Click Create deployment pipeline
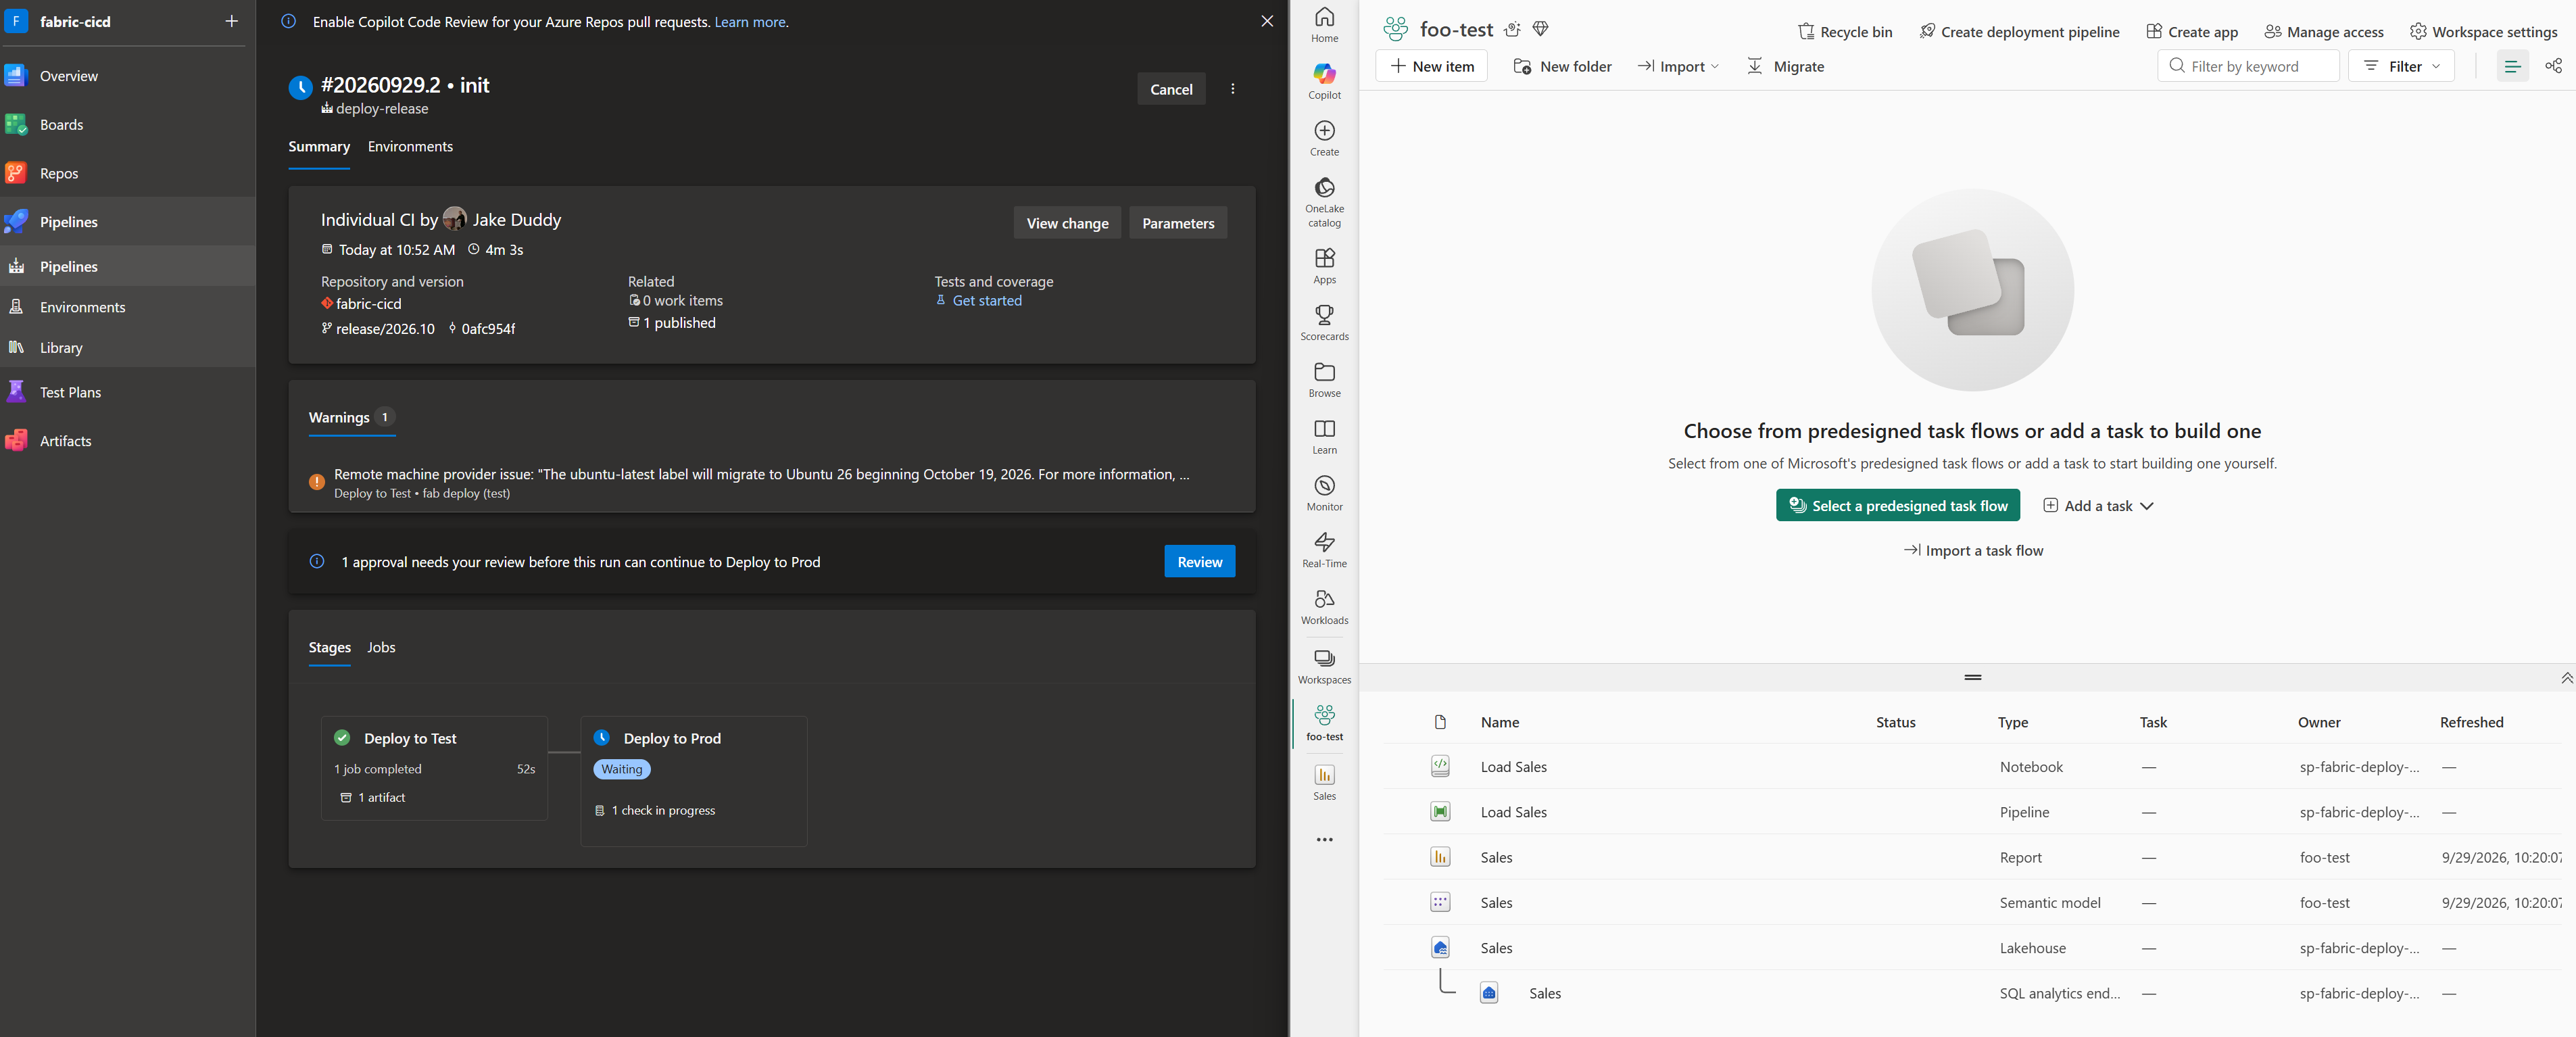The width and height of the screenshot is (2576, 1037). pos(2019,32)
